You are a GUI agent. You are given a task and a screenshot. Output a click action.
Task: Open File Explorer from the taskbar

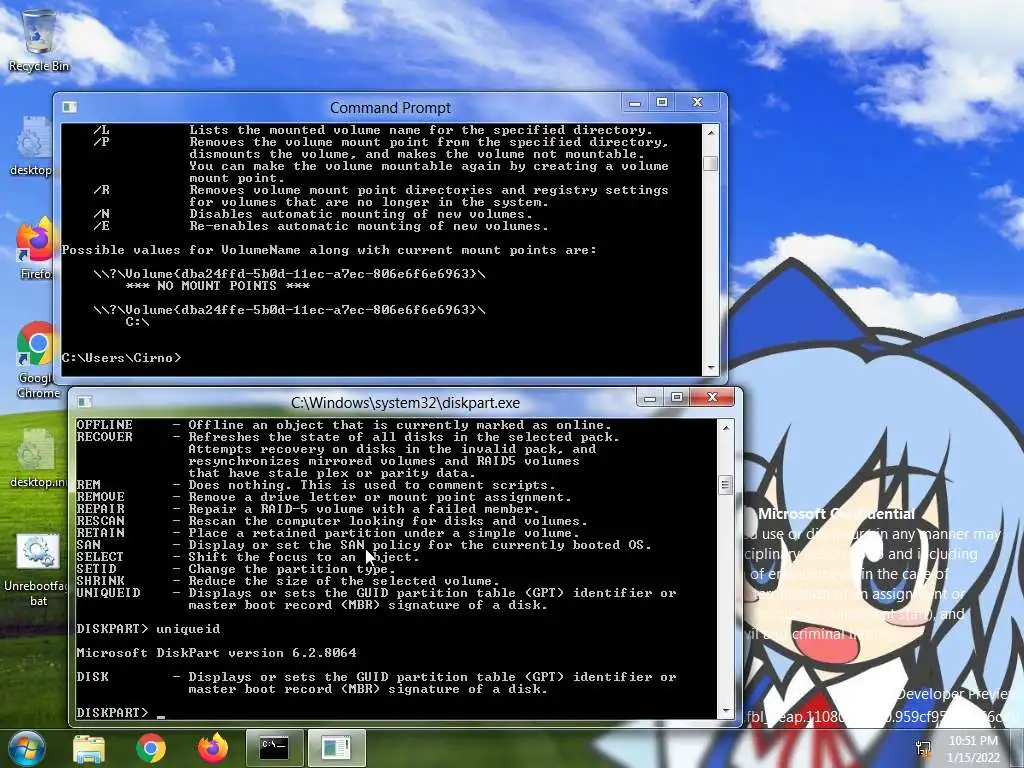[x=89, y=748]
